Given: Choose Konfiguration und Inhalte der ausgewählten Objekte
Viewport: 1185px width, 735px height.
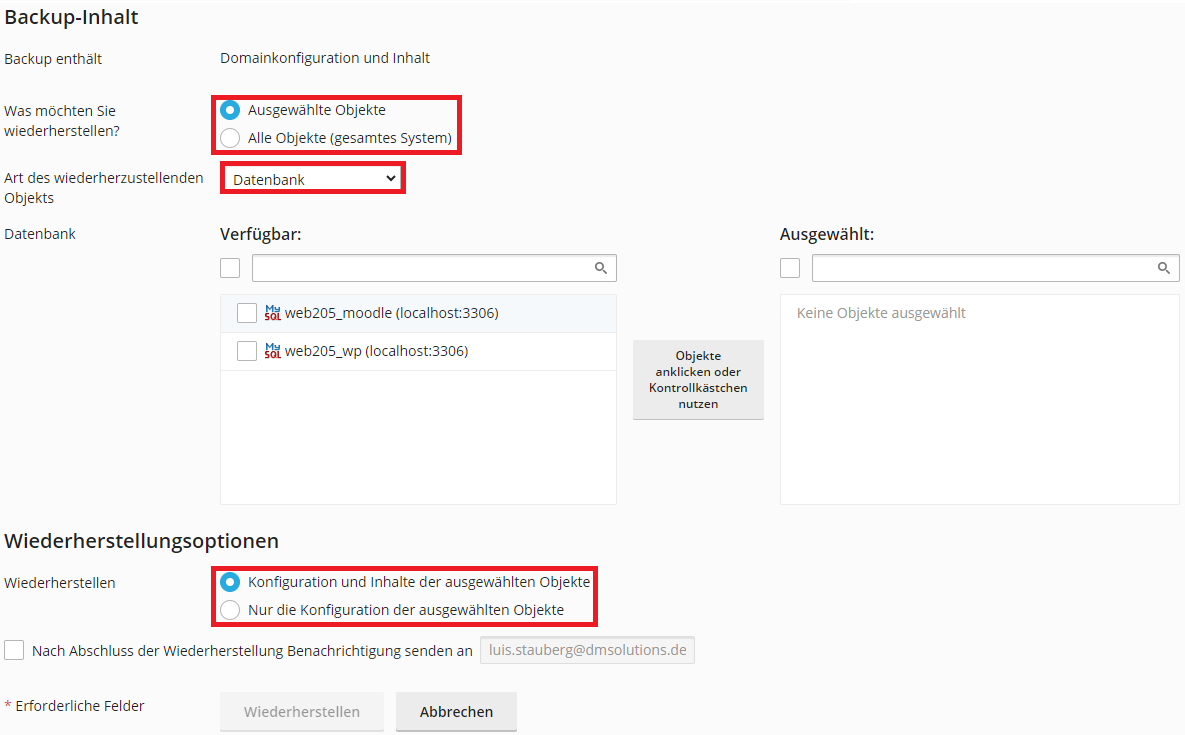Looking at the screenshot, I should click(230, 582).
